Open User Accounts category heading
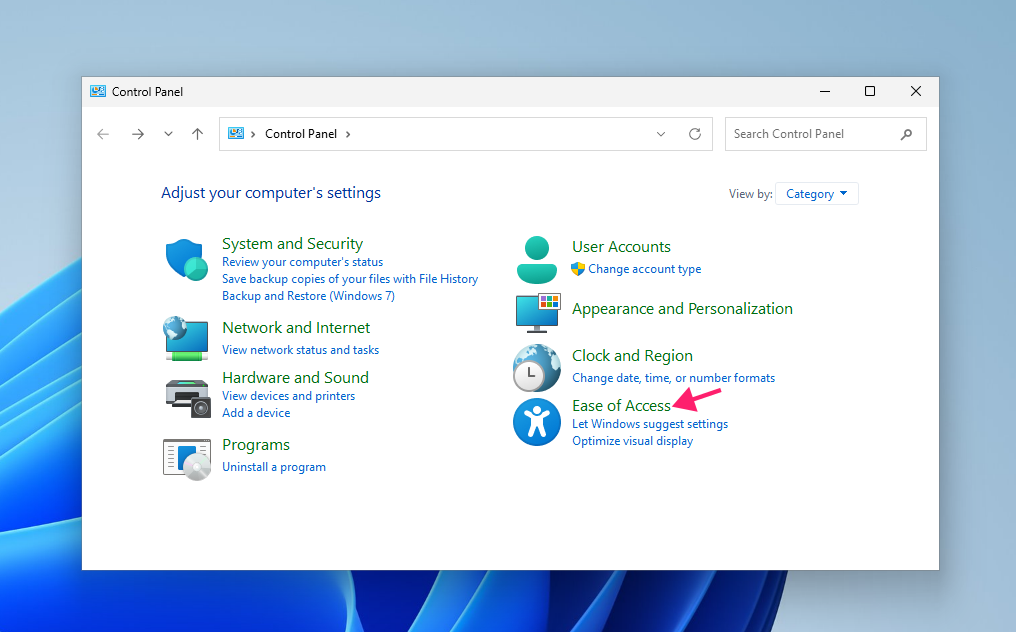This screenshot has width=1016, height=632. pyautogui.click(x=621, y=247)
